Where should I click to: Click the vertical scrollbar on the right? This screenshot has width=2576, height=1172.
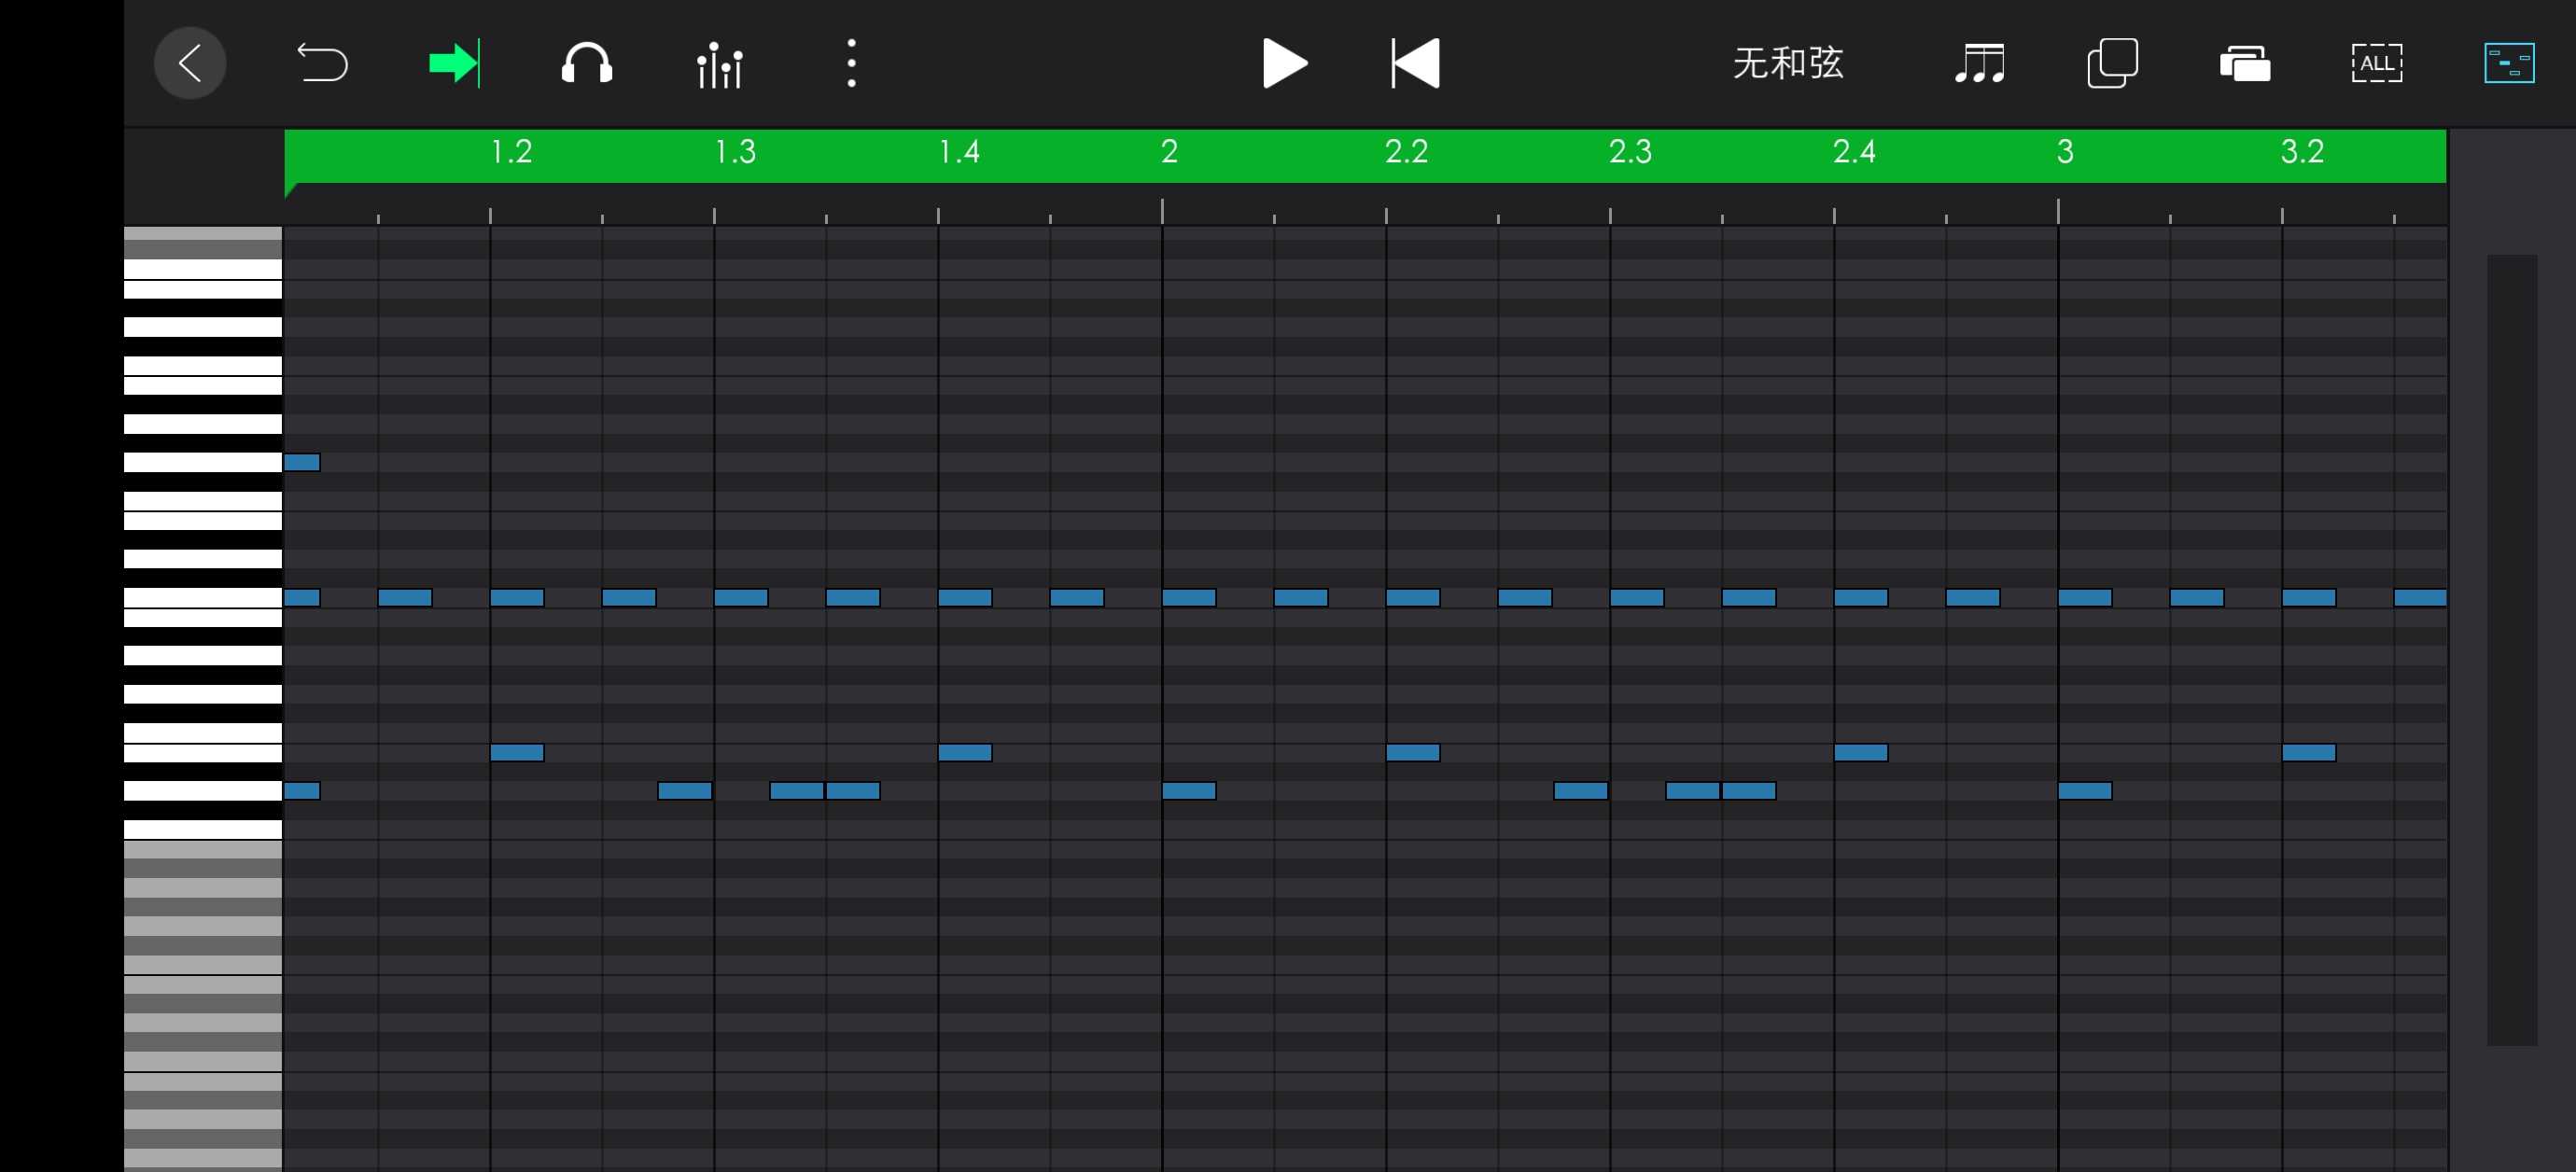tap(2512, 650)
